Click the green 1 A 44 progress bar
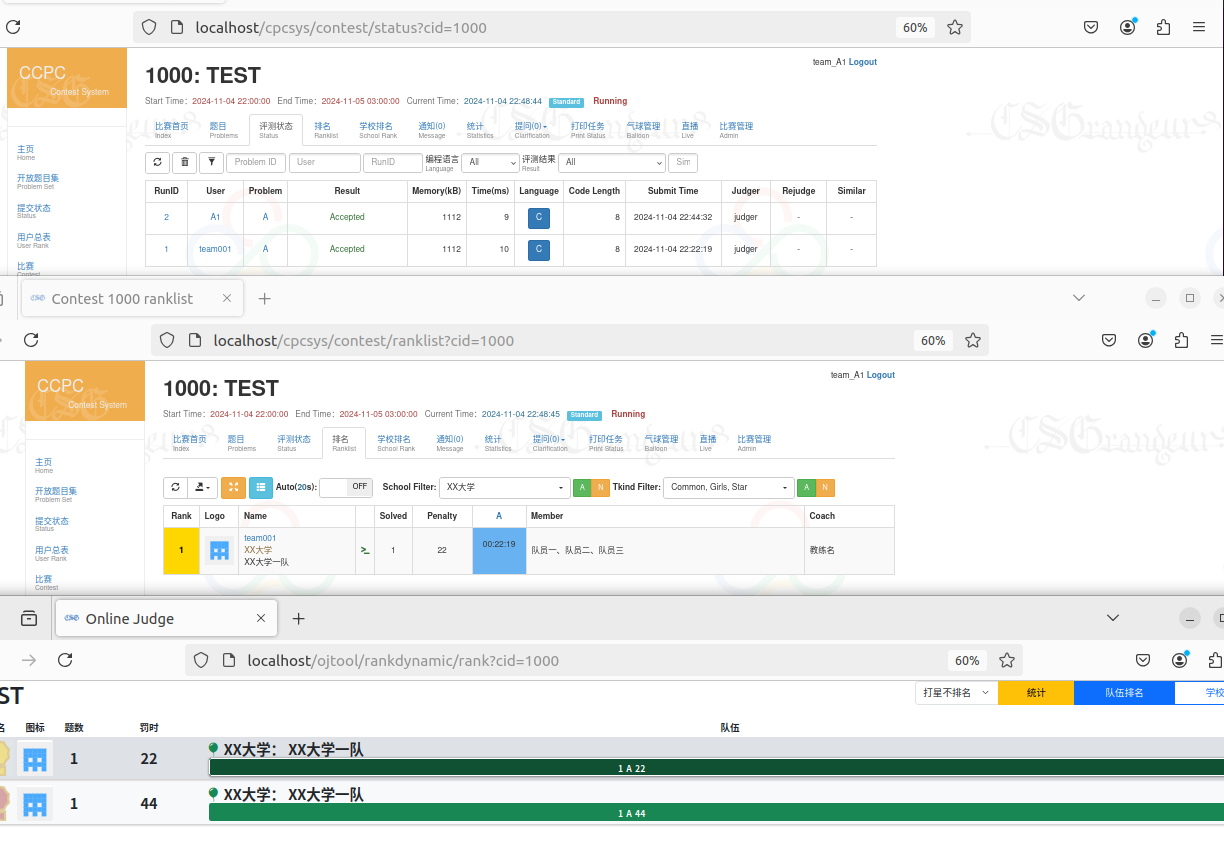This screenshot has width=1224, height=867. pos(716,813)
